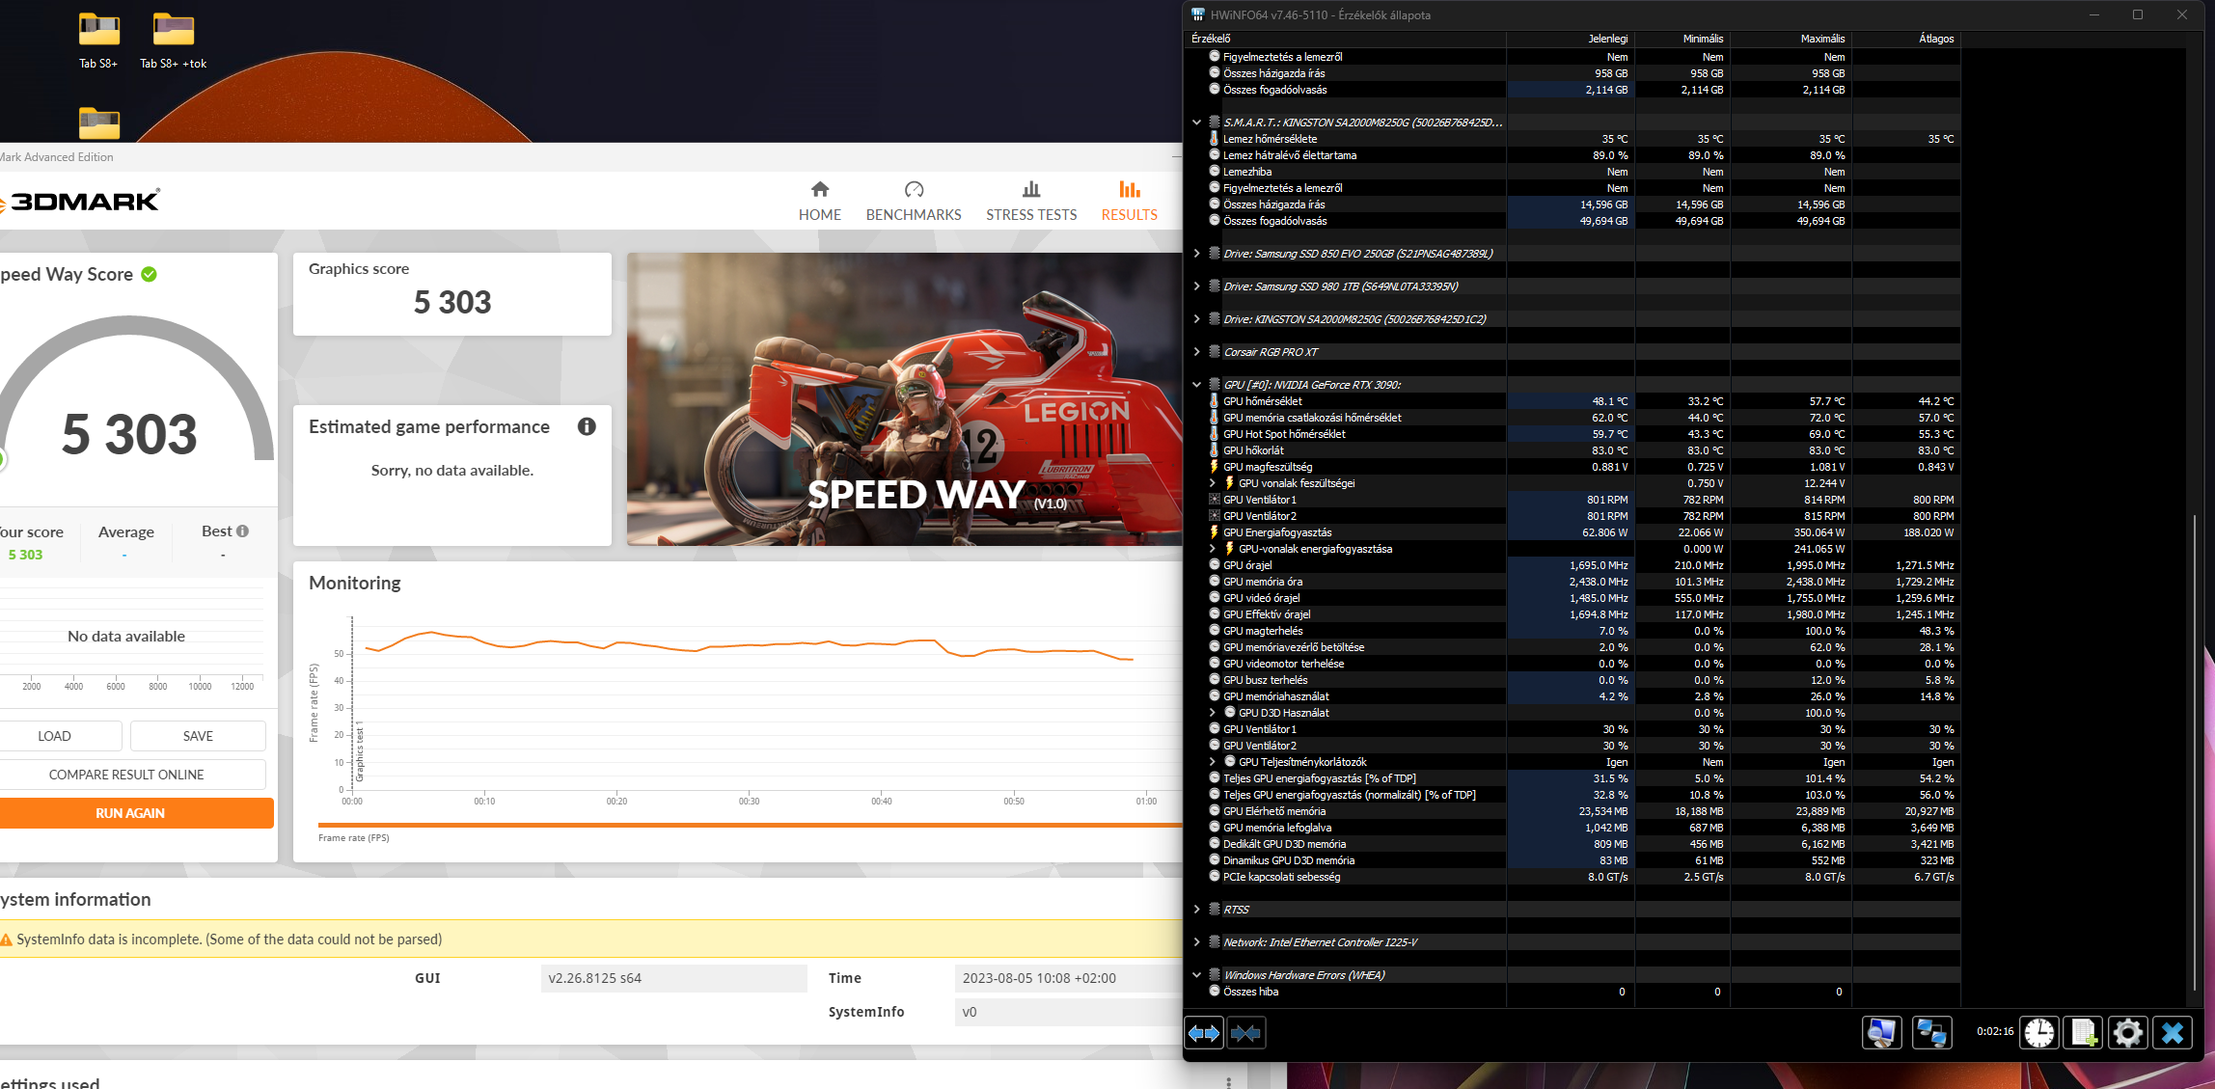Click info icon next to Best score

[243, 531]
